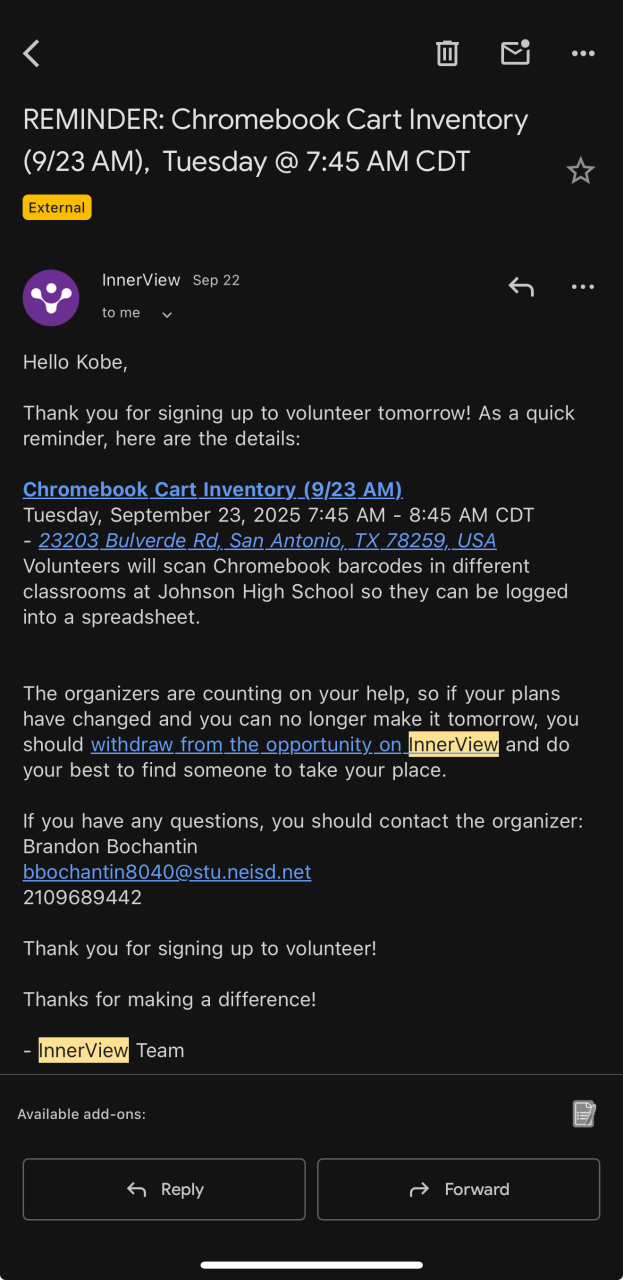
Task: Star this email
Action: [x=581, y=171]
